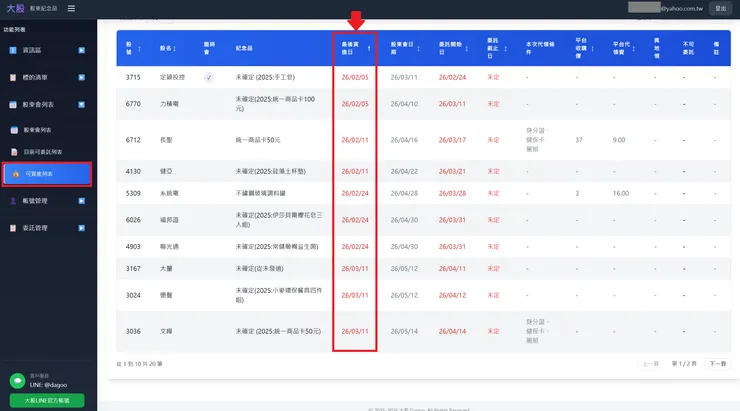Open the 委託管理 sidebar menu
Viewport: 740px width, 411px height.
pos(47,228)
